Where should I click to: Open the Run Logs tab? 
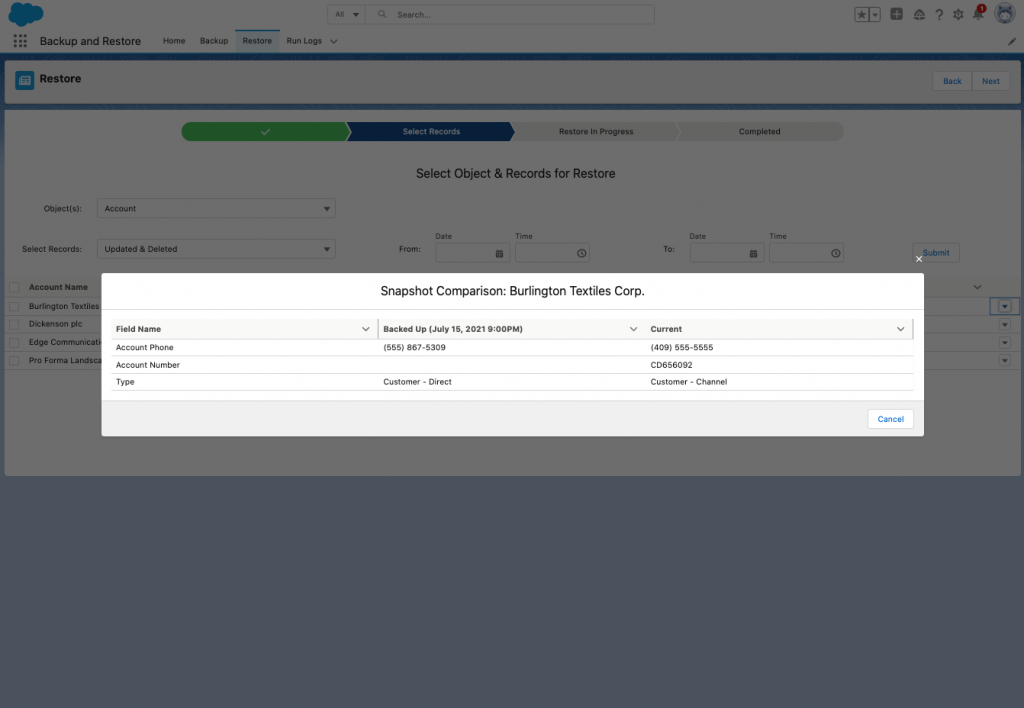(x=304, y=40)
